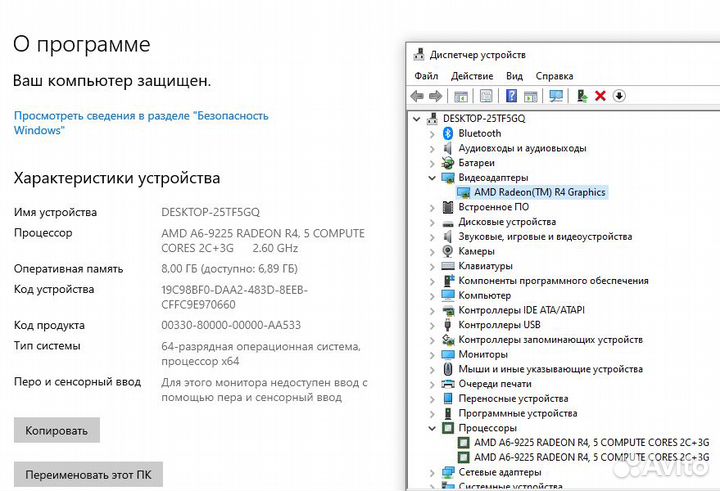
Task: Open the Вид menu
Action: tap(514, 76)
